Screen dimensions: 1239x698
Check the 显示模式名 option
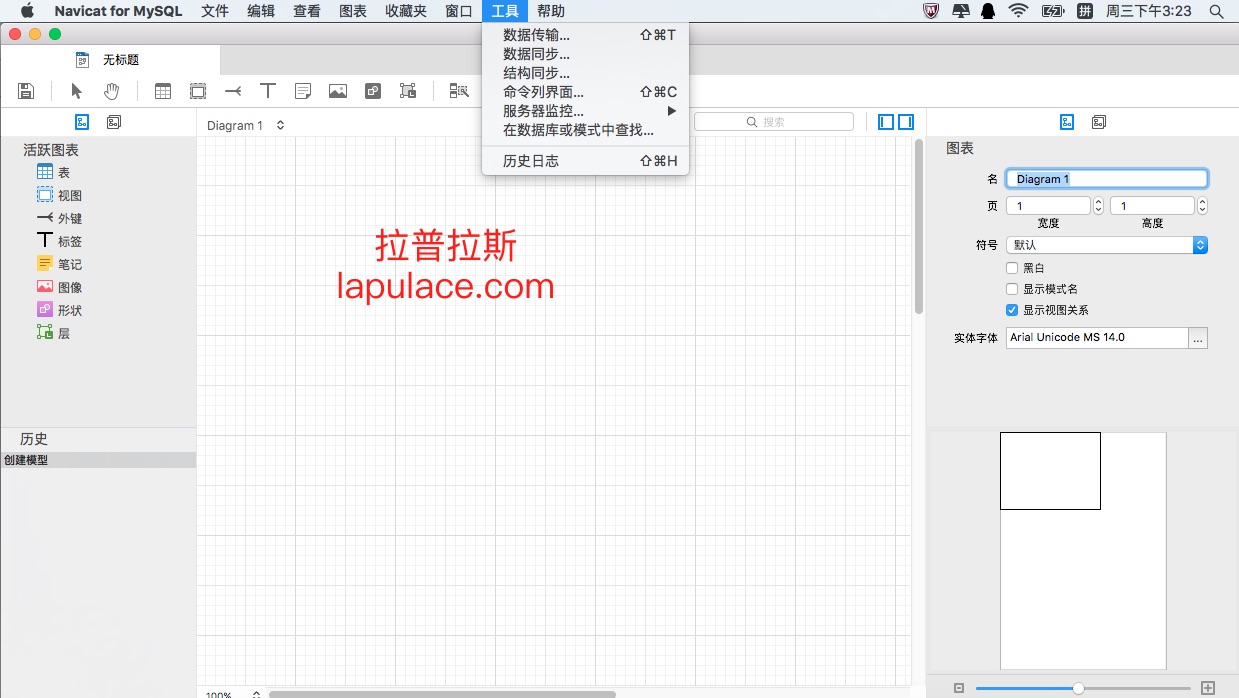click(1012, 289)
